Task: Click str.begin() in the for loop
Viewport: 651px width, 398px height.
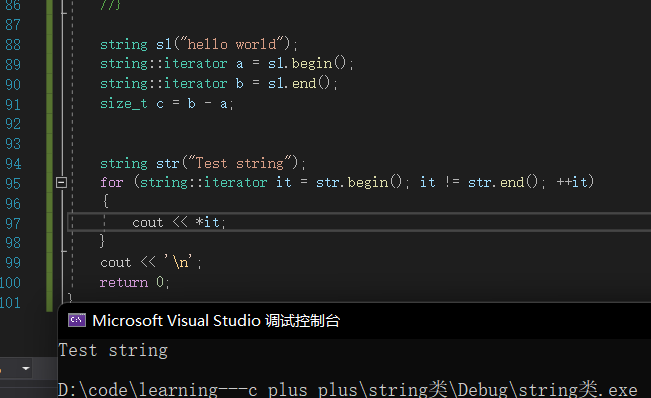Action: click(x=359, y=182)
